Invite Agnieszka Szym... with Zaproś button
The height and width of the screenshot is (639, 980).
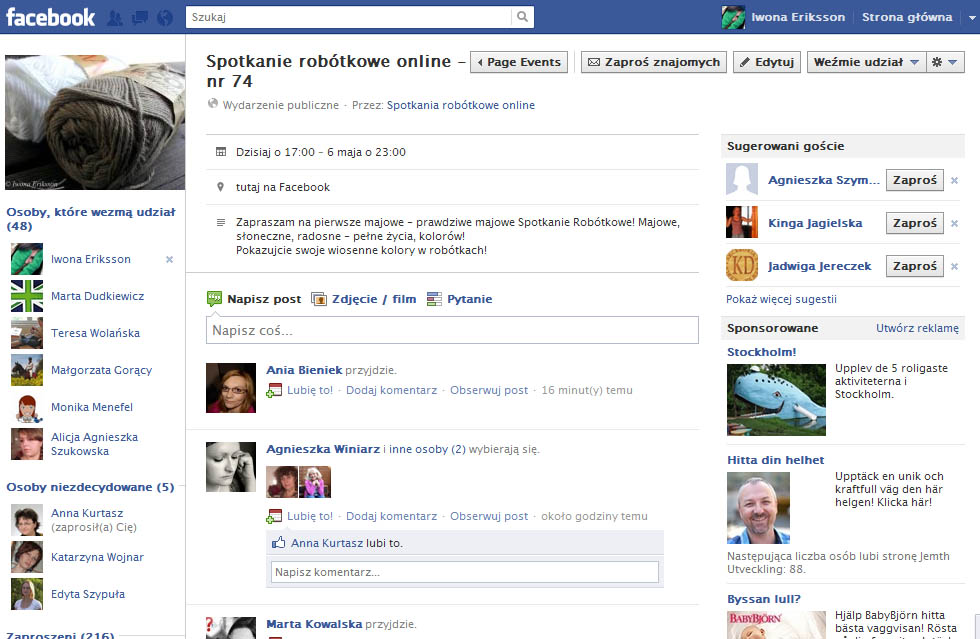[915, 180]
